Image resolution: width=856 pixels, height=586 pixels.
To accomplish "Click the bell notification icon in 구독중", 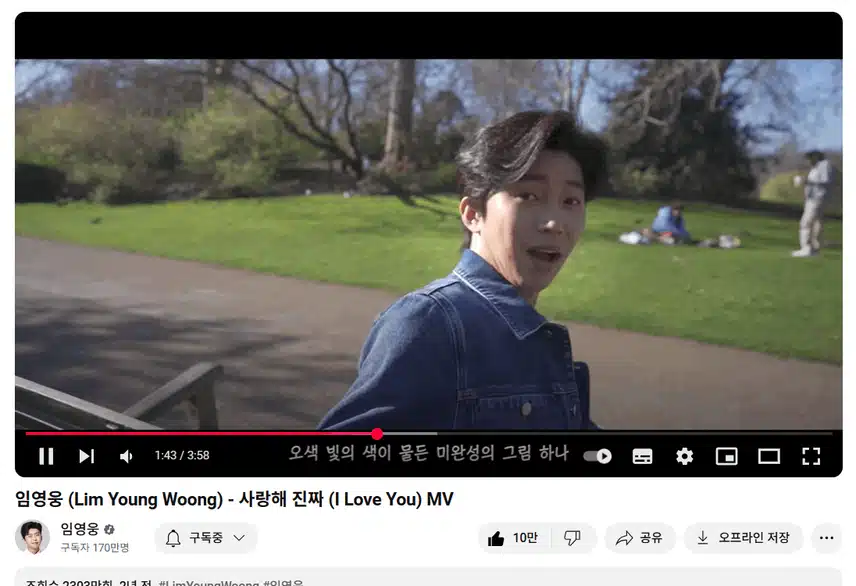I will pos(173,538).
